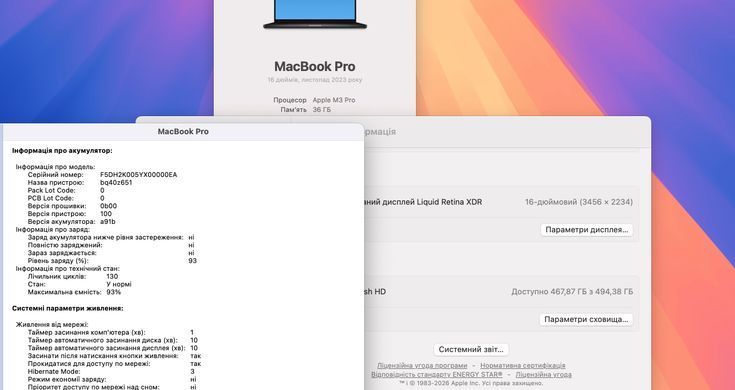
Task: Select the 36 ГБ memory value
Action: coord(322,109)
